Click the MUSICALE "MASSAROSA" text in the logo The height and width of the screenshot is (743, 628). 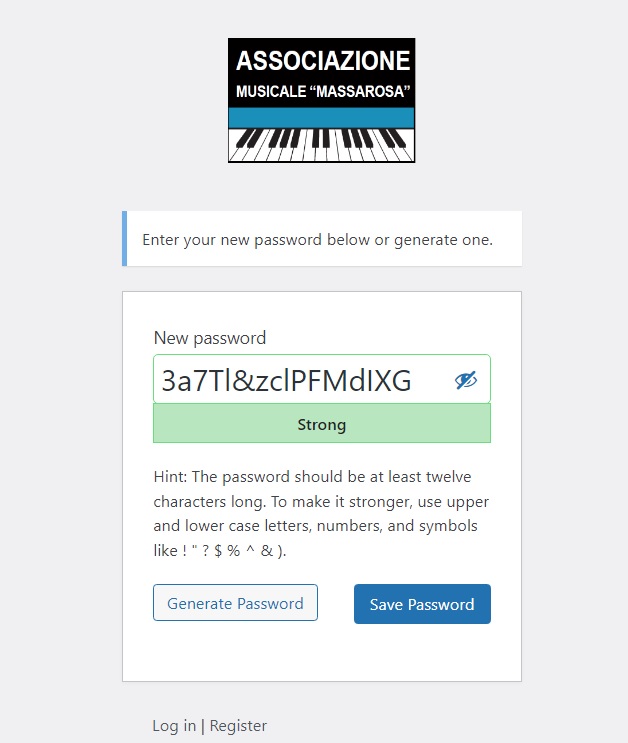click(x=322, y=92)
